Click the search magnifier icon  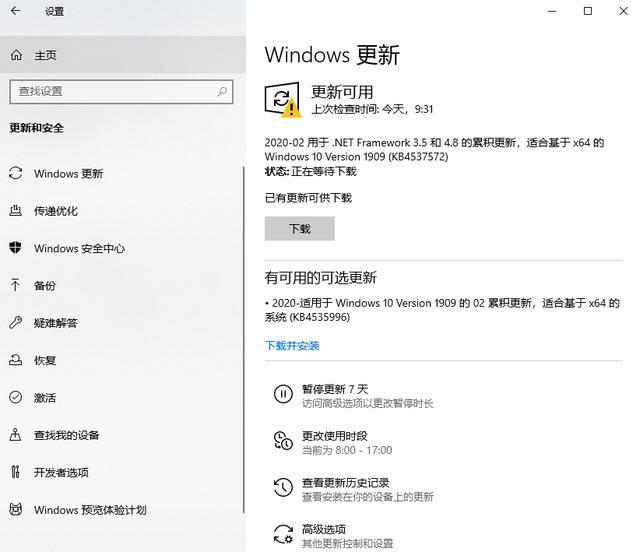[x=222, y=91]
